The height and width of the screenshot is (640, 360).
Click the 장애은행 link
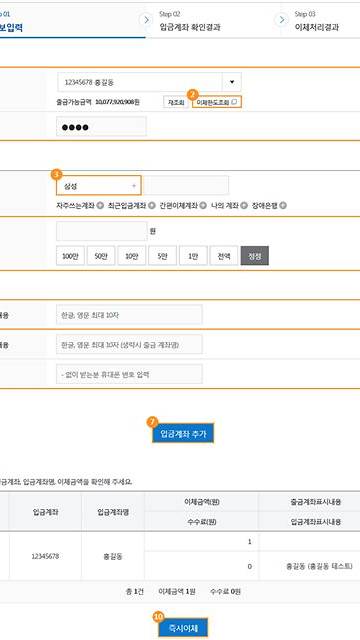pyautogui.click(x=264, y=206)
